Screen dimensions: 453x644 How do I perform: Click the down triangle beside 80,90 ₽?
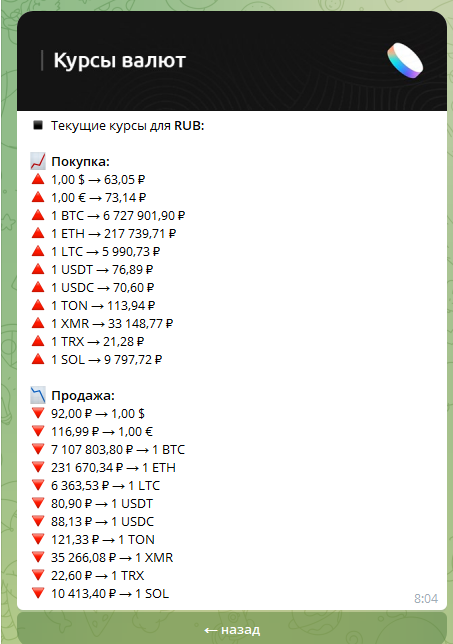coord(38,503)
